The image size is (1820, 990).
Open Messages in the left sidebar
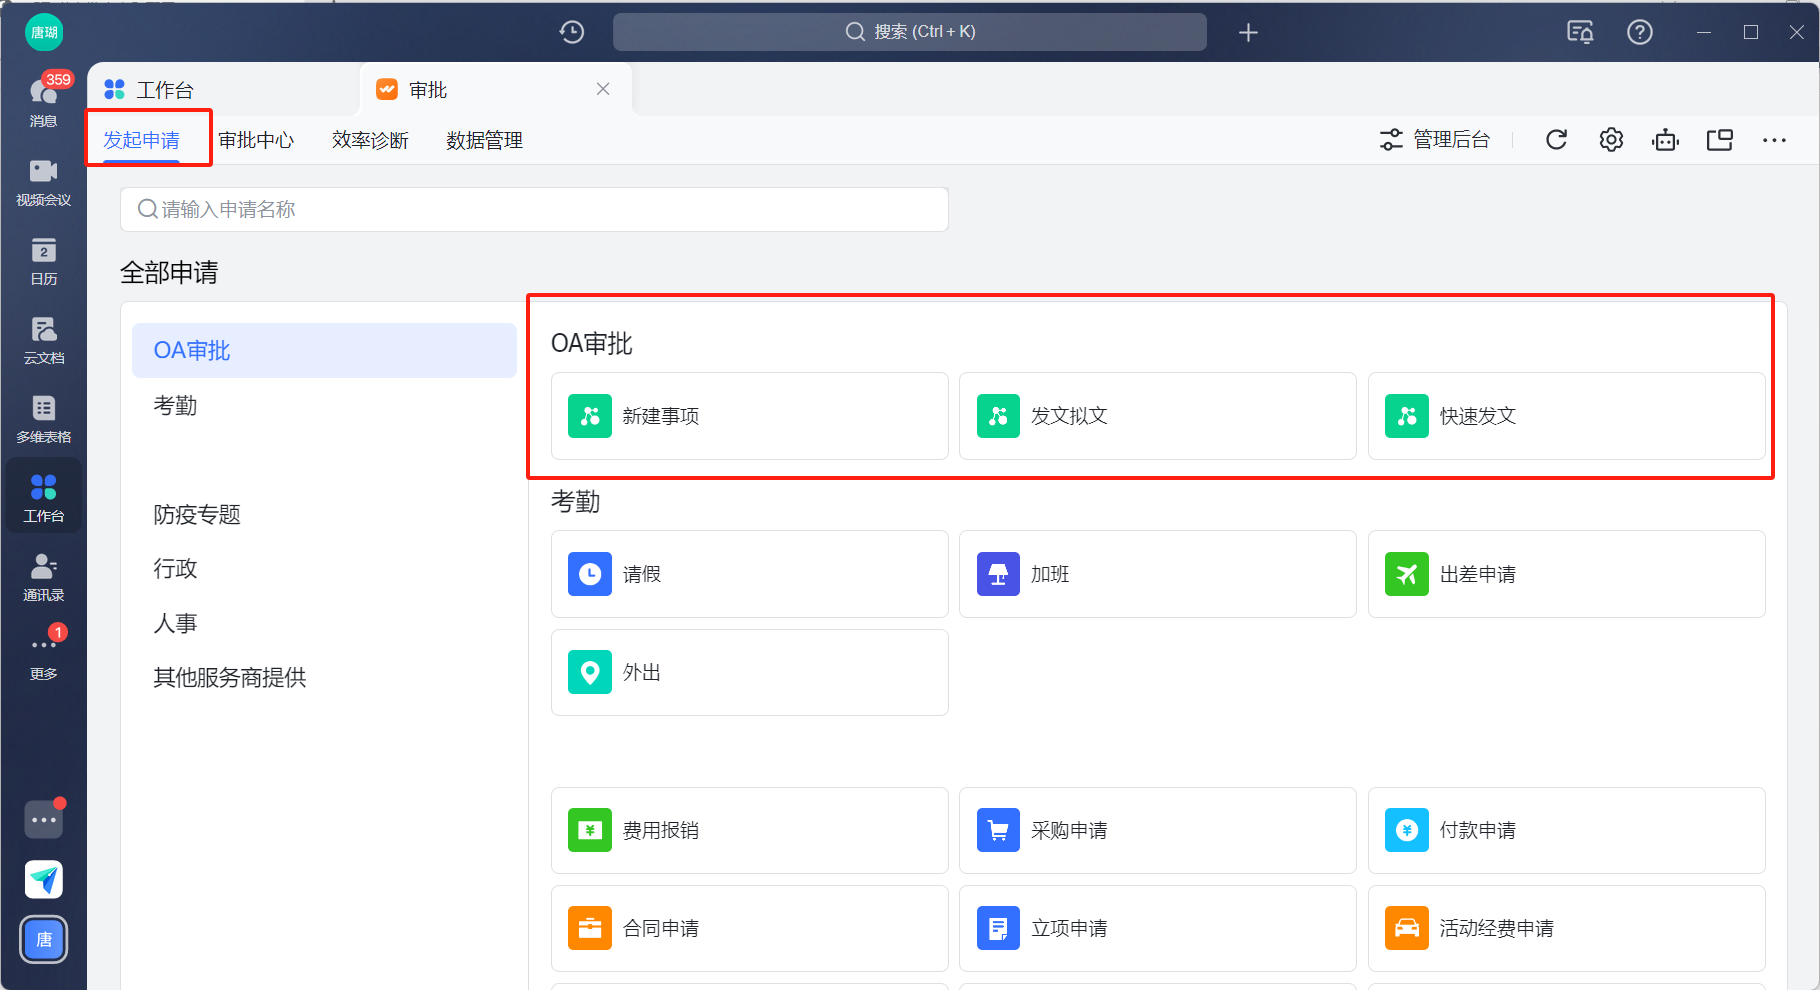(x=44, y=100)
